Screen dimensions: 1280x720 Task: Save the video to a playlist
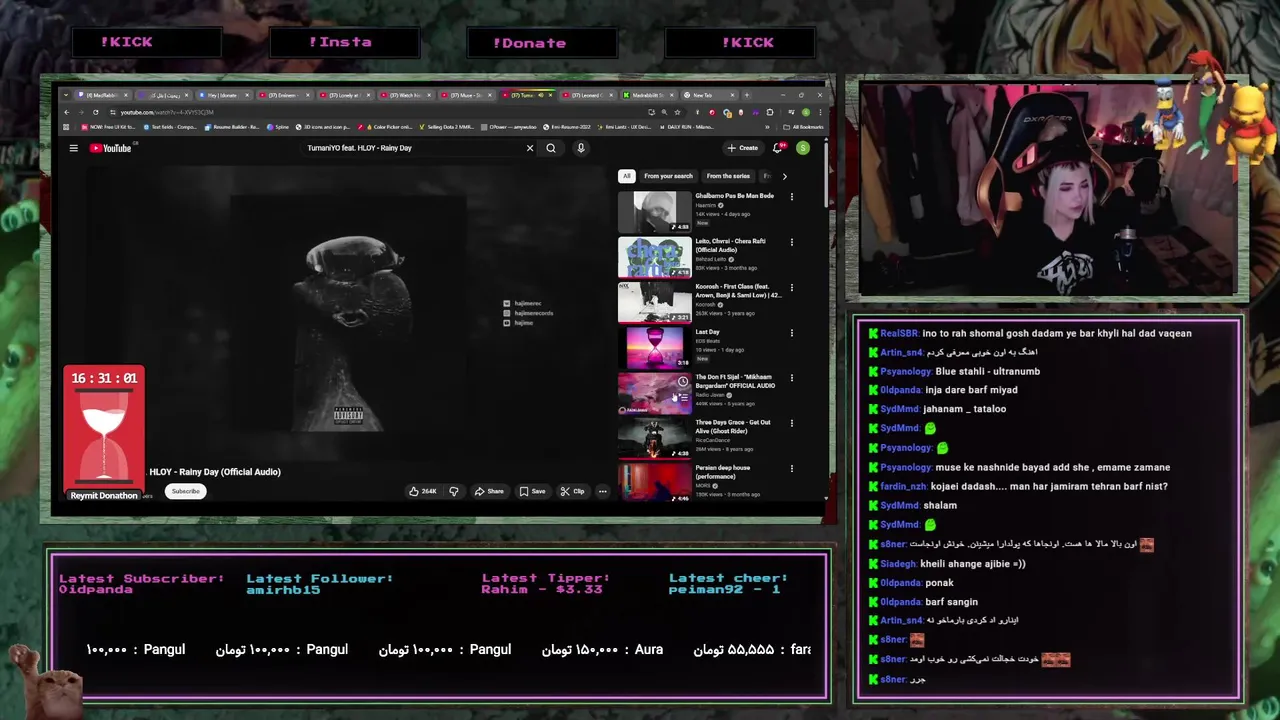coord(533,491)
